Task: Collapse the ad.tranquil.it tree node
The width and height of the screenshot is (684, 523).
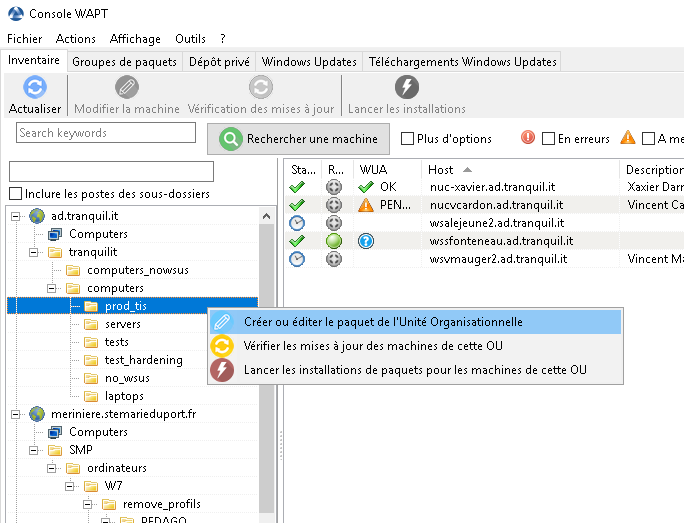Action: [x=15, y=216]
